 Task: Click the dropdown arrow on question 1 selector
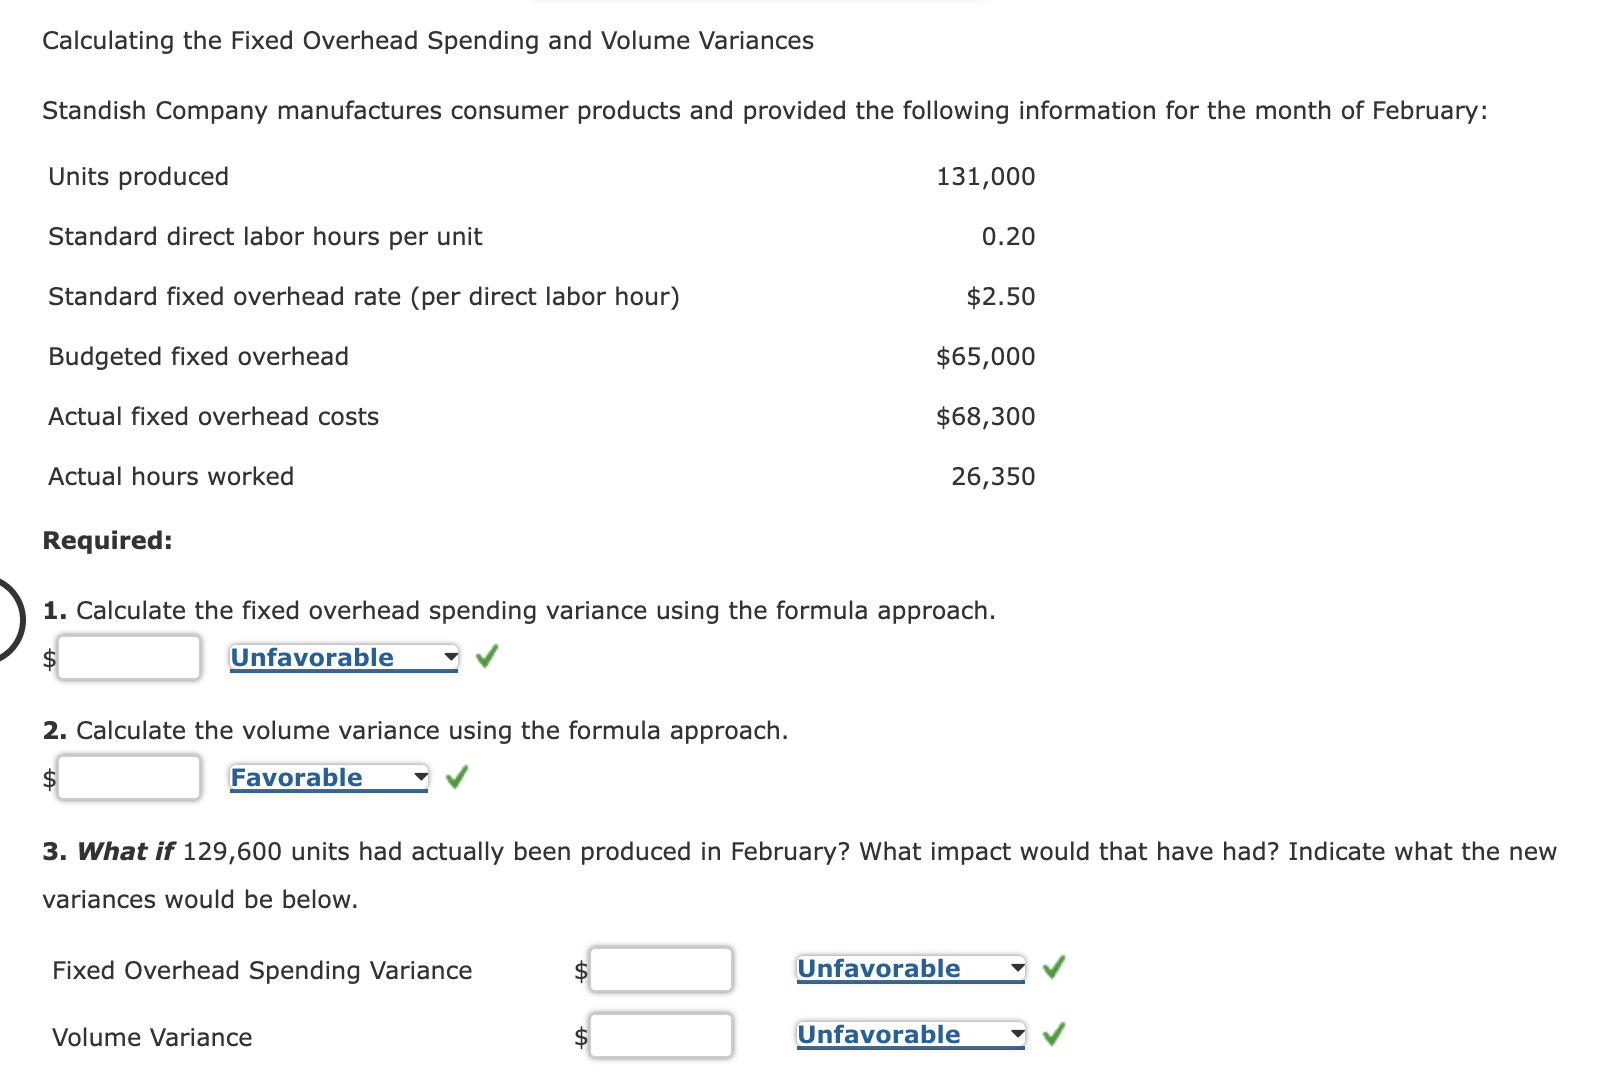pyautogui.click(x=449, y=657)
